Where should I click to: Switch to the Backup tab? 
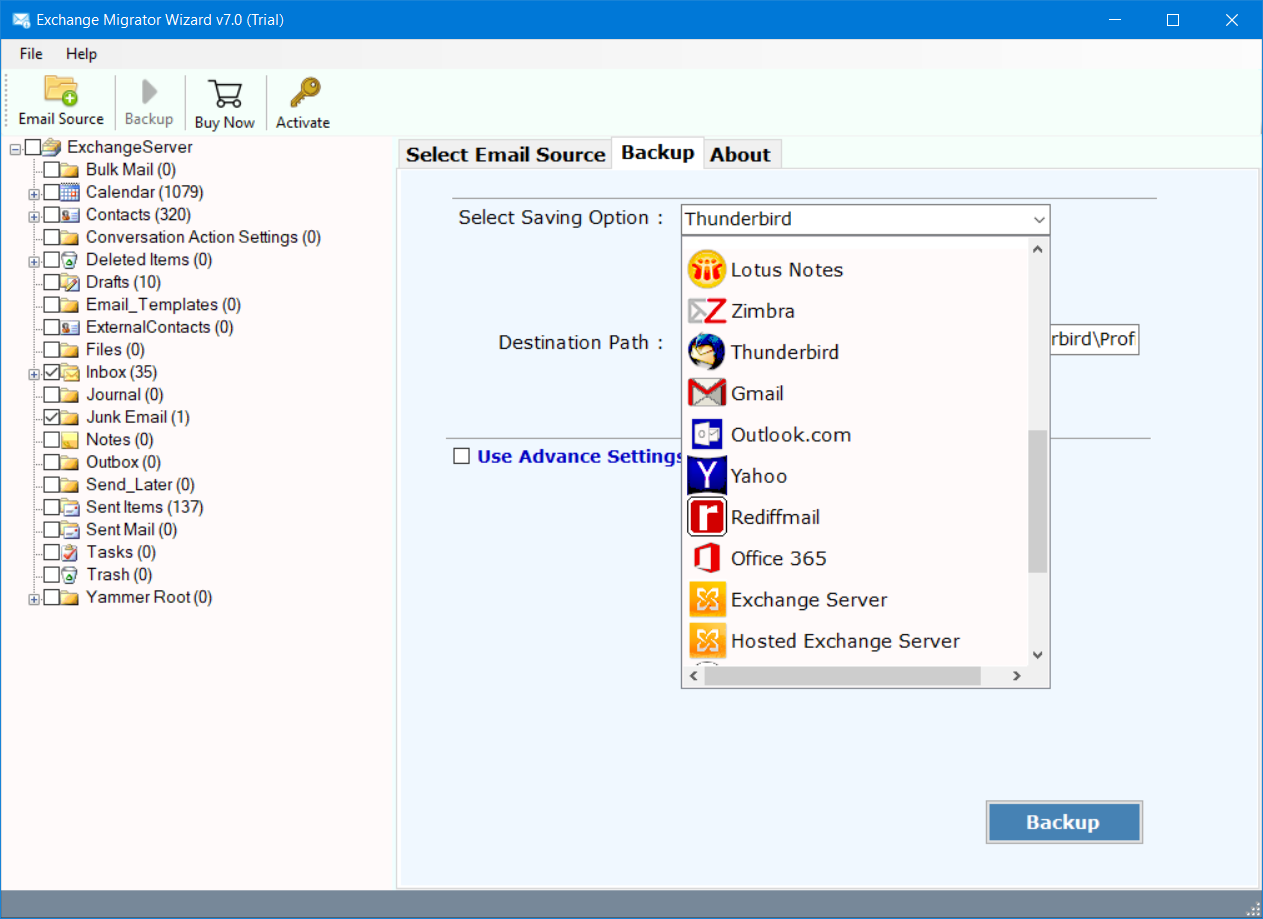pyautogui.click(x=658, y=152)
